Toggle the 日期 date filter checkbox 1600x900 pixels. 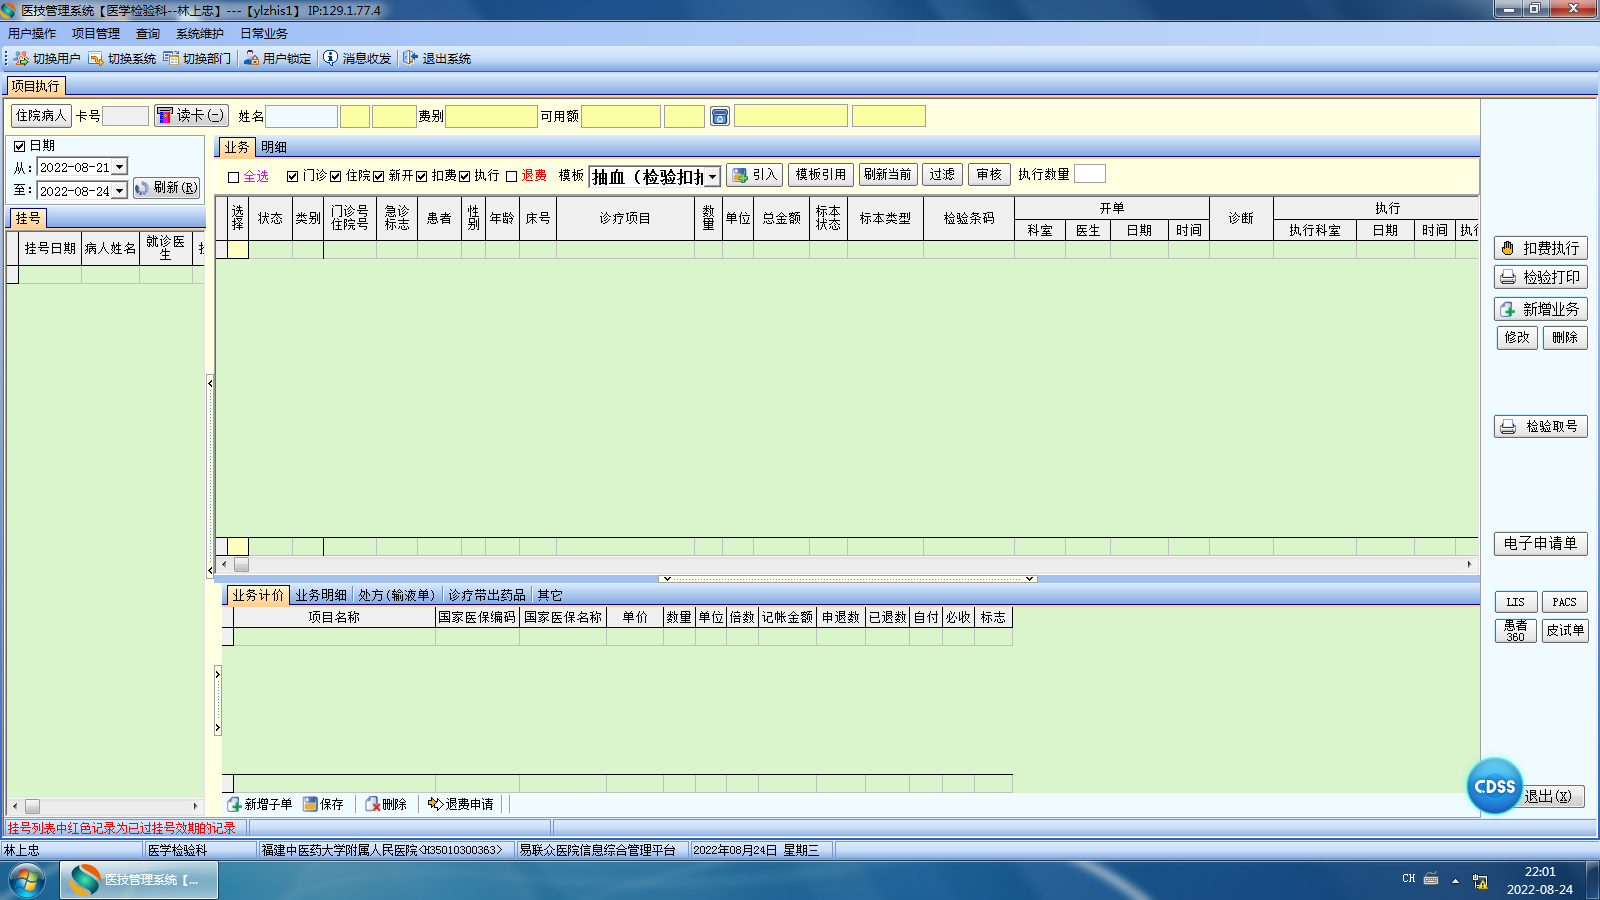[19, 146]
